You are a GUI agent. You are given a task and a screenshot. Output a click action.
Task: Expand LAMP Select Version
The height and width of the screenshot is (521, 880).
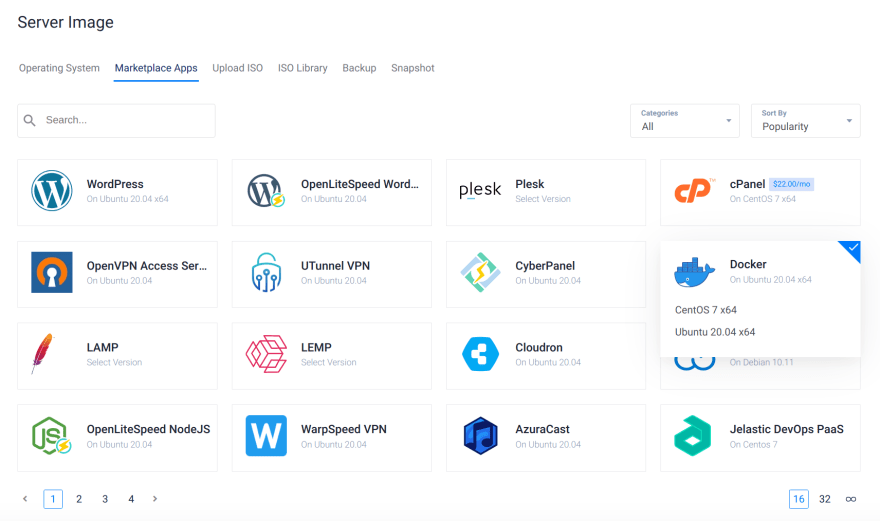coord(114,363)
